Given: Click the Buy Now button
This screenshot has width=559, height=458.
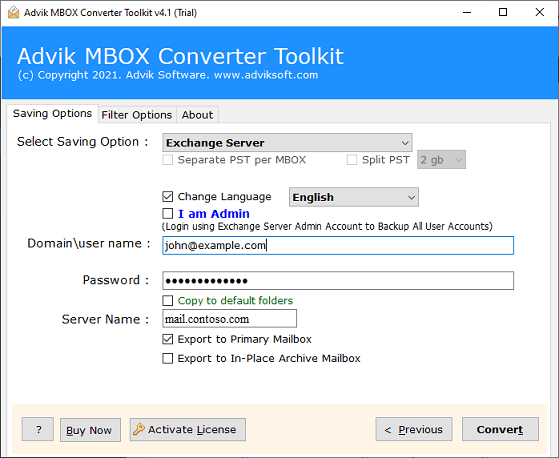Looking at the screenshot, I should point(90,430).
